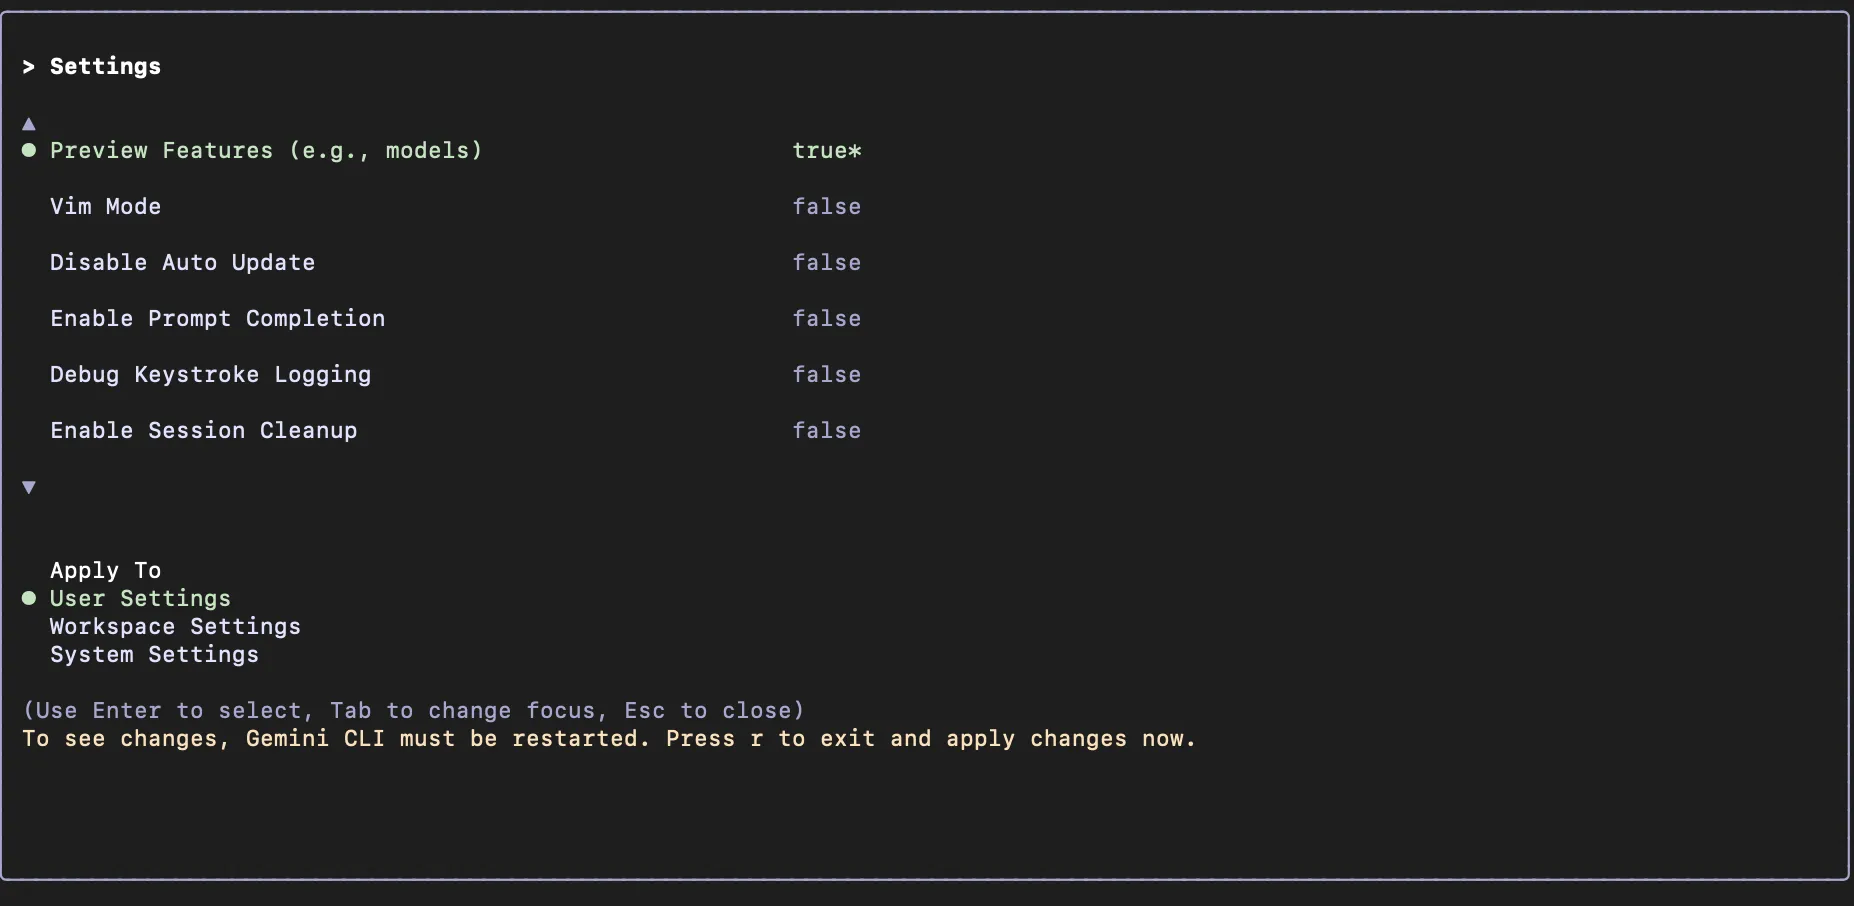This screenshot has width=1854, height=906.
Task: Click the green bullet beside Preview Features
Action: [x=29, y=150]
